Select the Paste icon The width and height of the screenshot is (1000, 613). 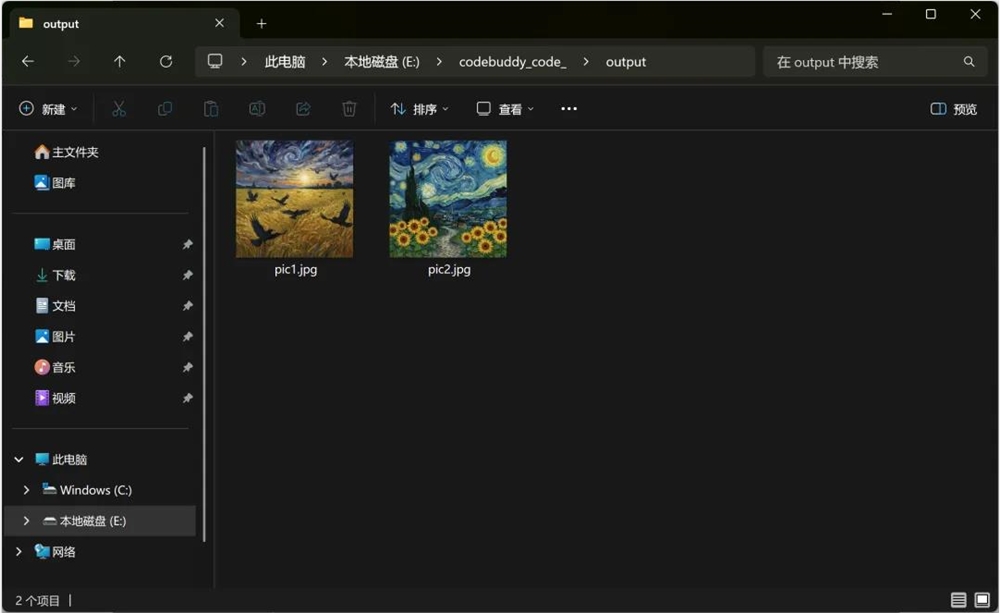(x=211, y=108)
